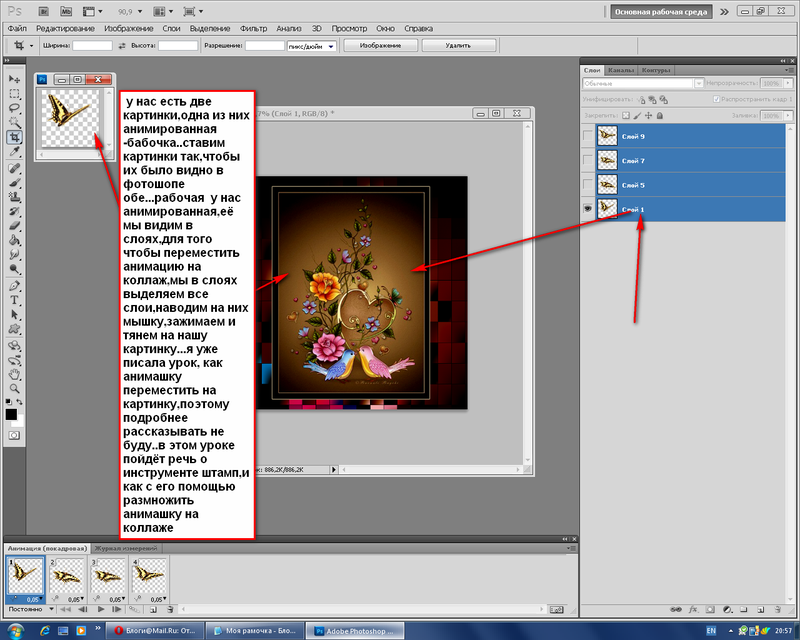
Task: Select the Custom Shape tool
Action: pos(14,329)
